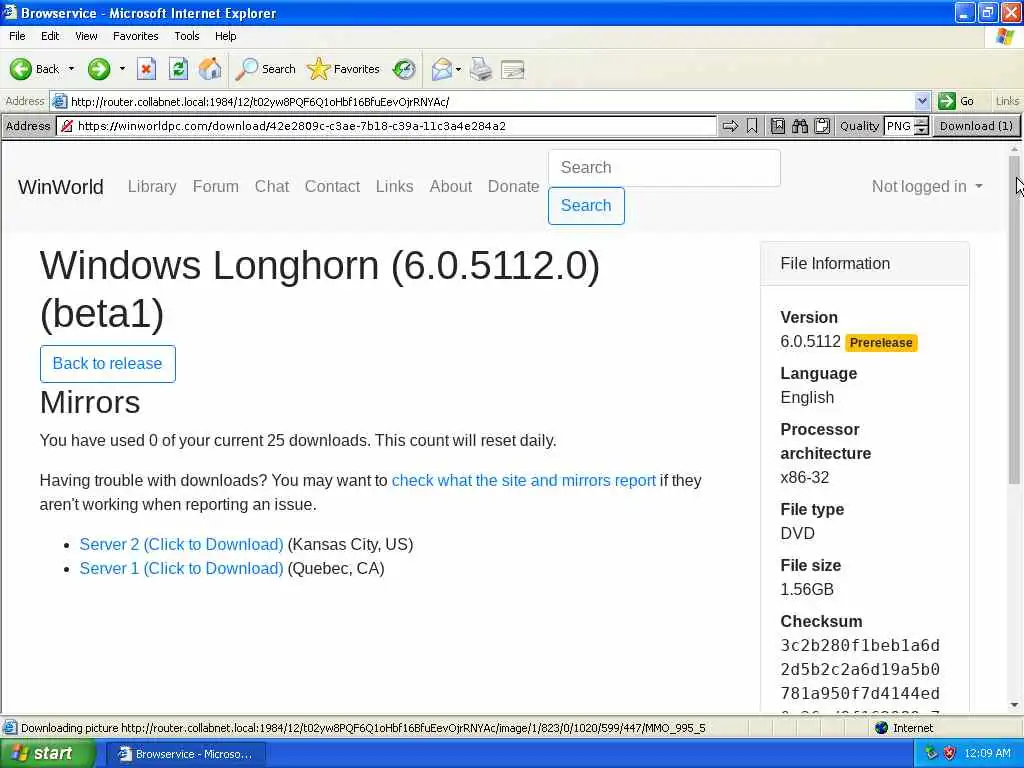
Task: Click the Stop loading icon
Action: pyautogui.click(x=146, y=69)
